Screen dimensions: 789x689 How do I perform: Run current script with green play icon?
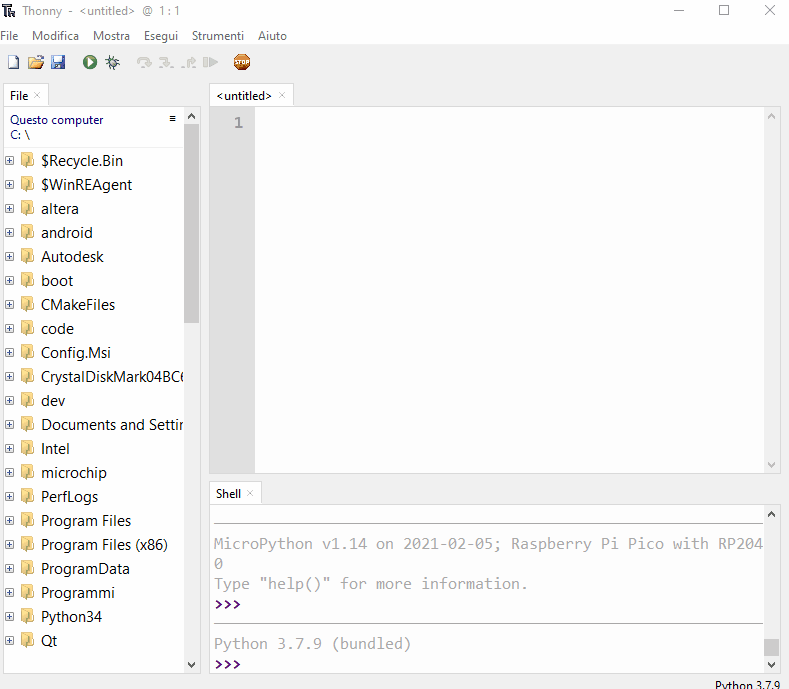[x=90, y=62]
